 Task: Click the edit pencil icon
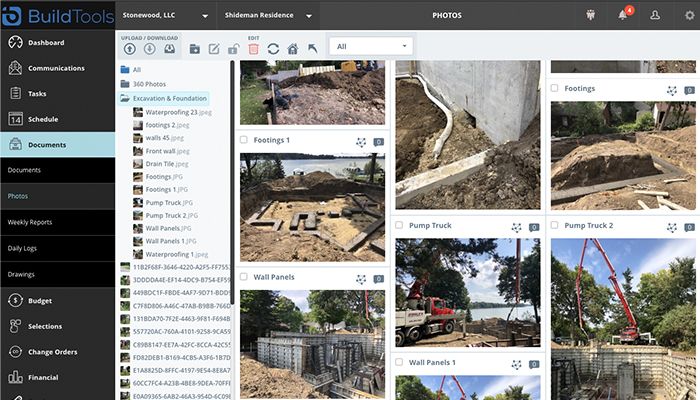(214, 49)
